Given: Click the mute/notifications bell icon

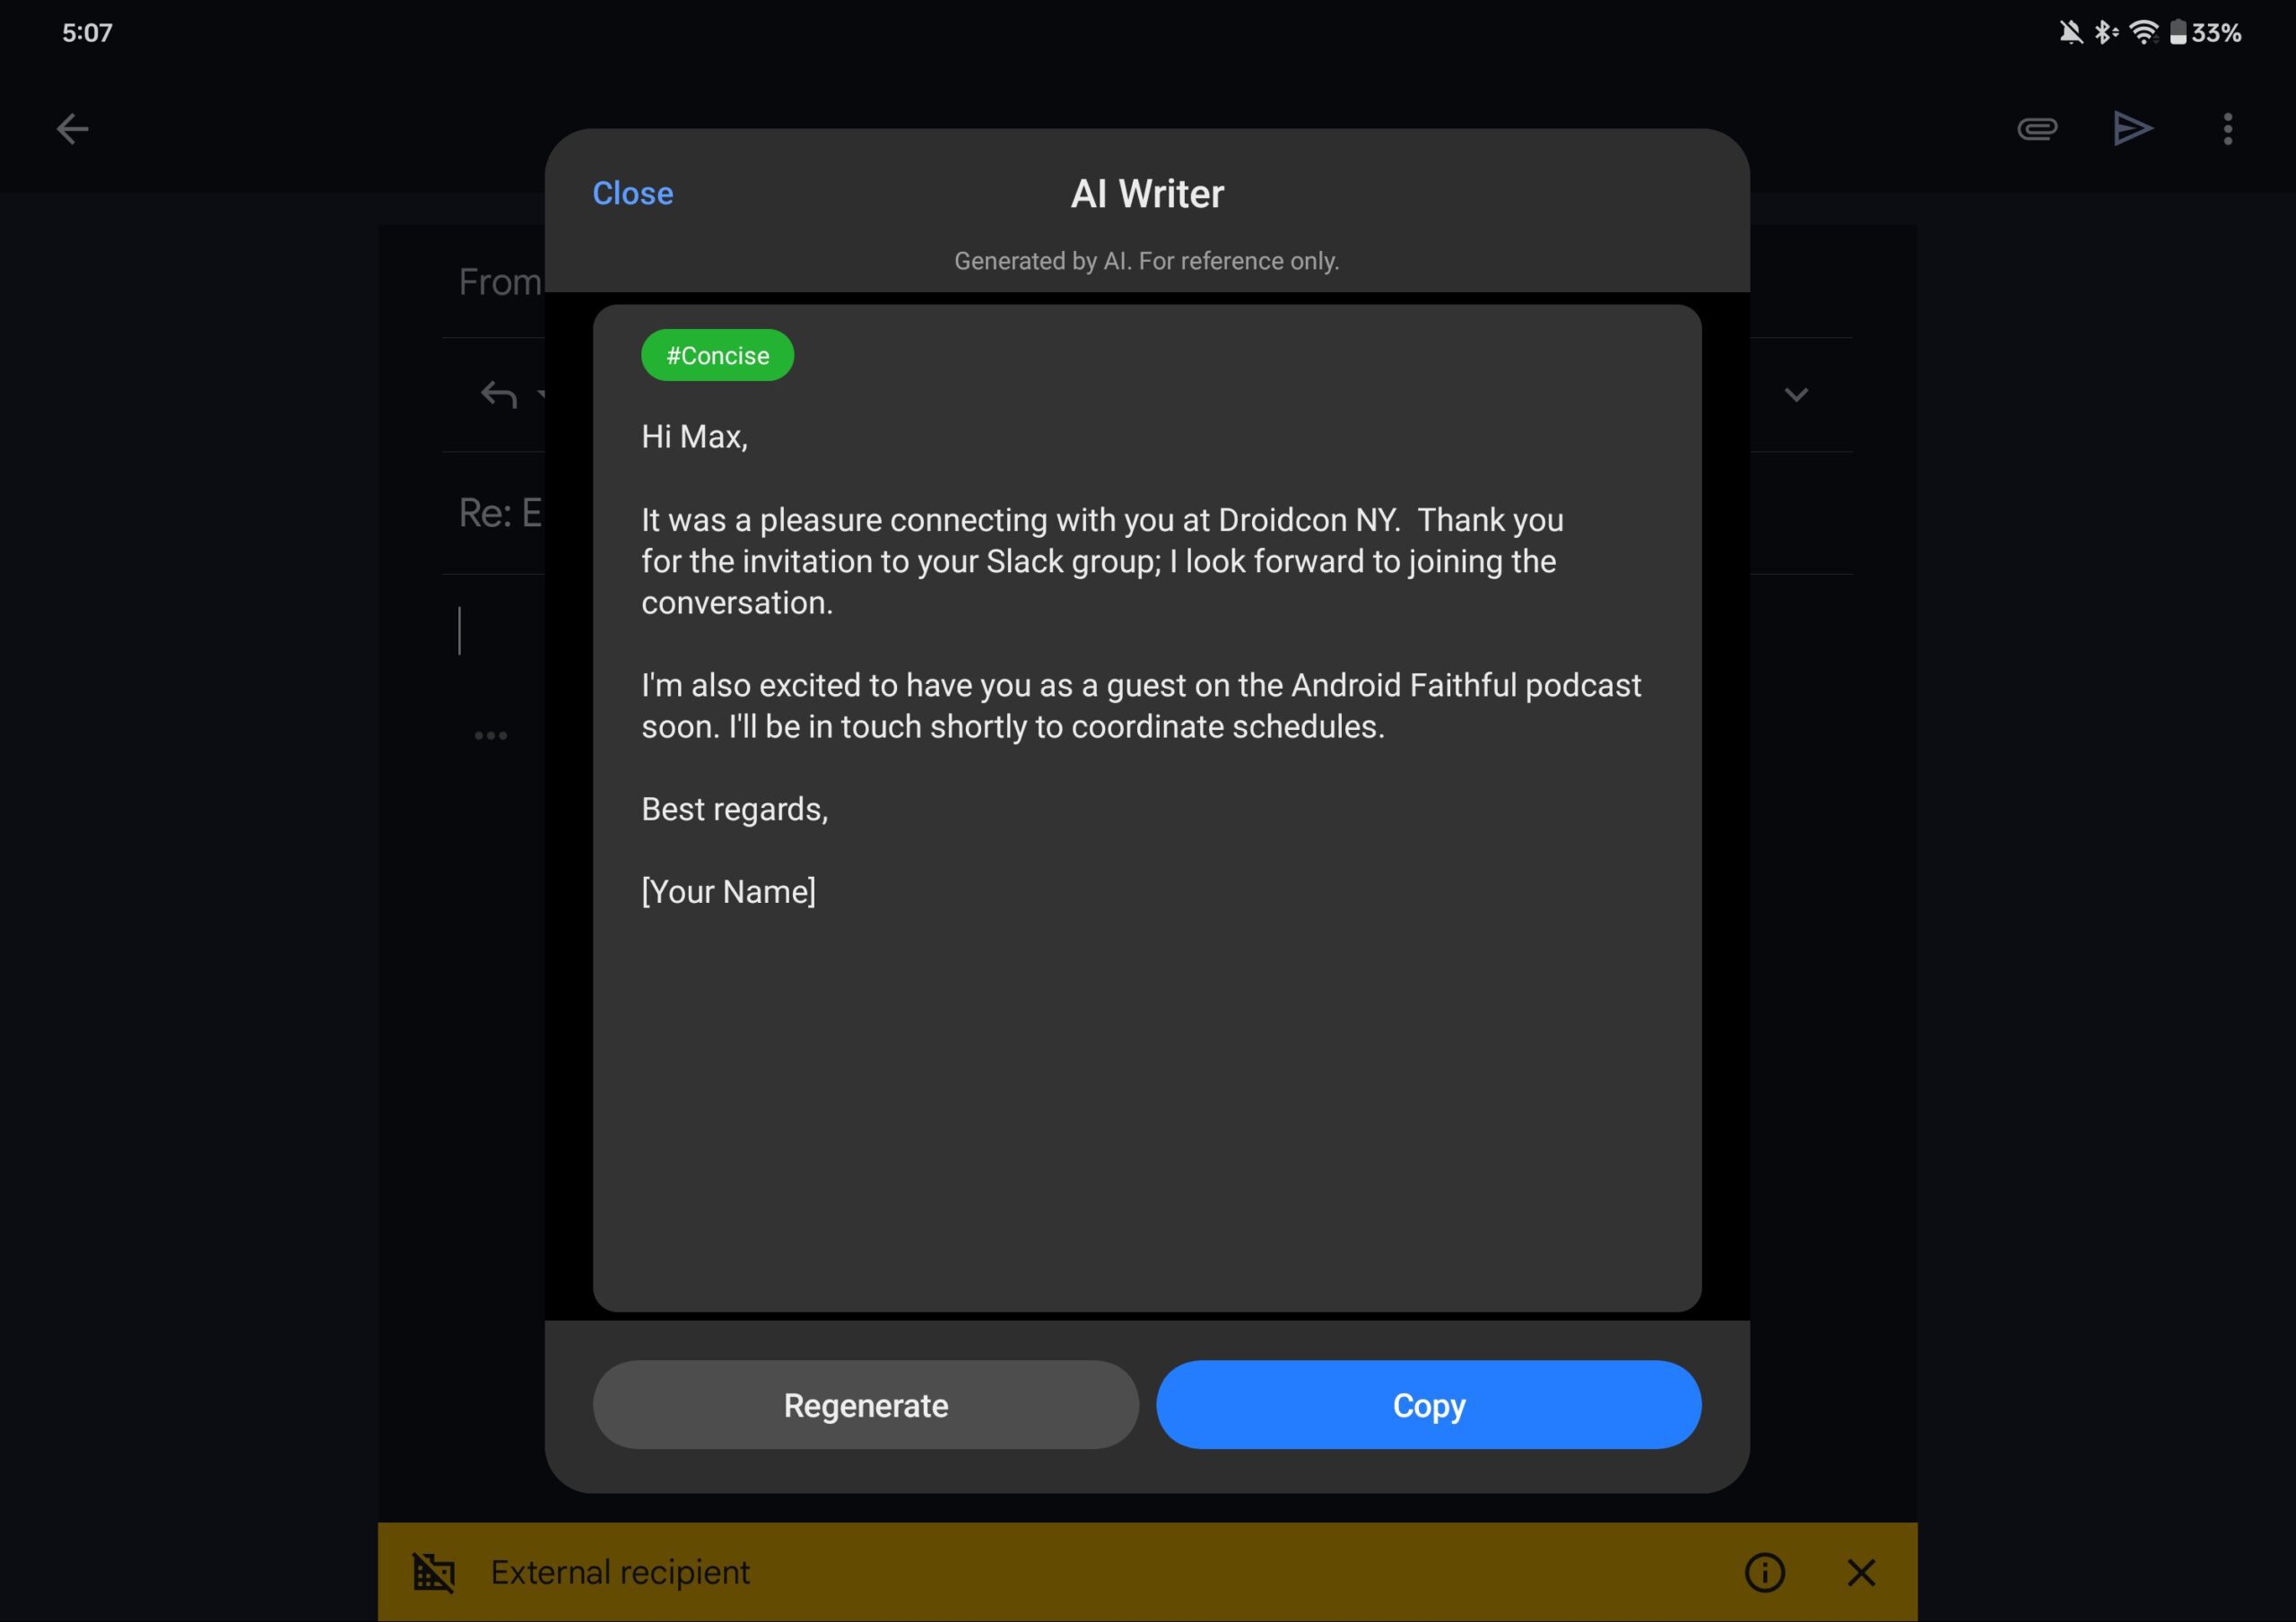Looking at the screenshot, I should point(2070,30).
